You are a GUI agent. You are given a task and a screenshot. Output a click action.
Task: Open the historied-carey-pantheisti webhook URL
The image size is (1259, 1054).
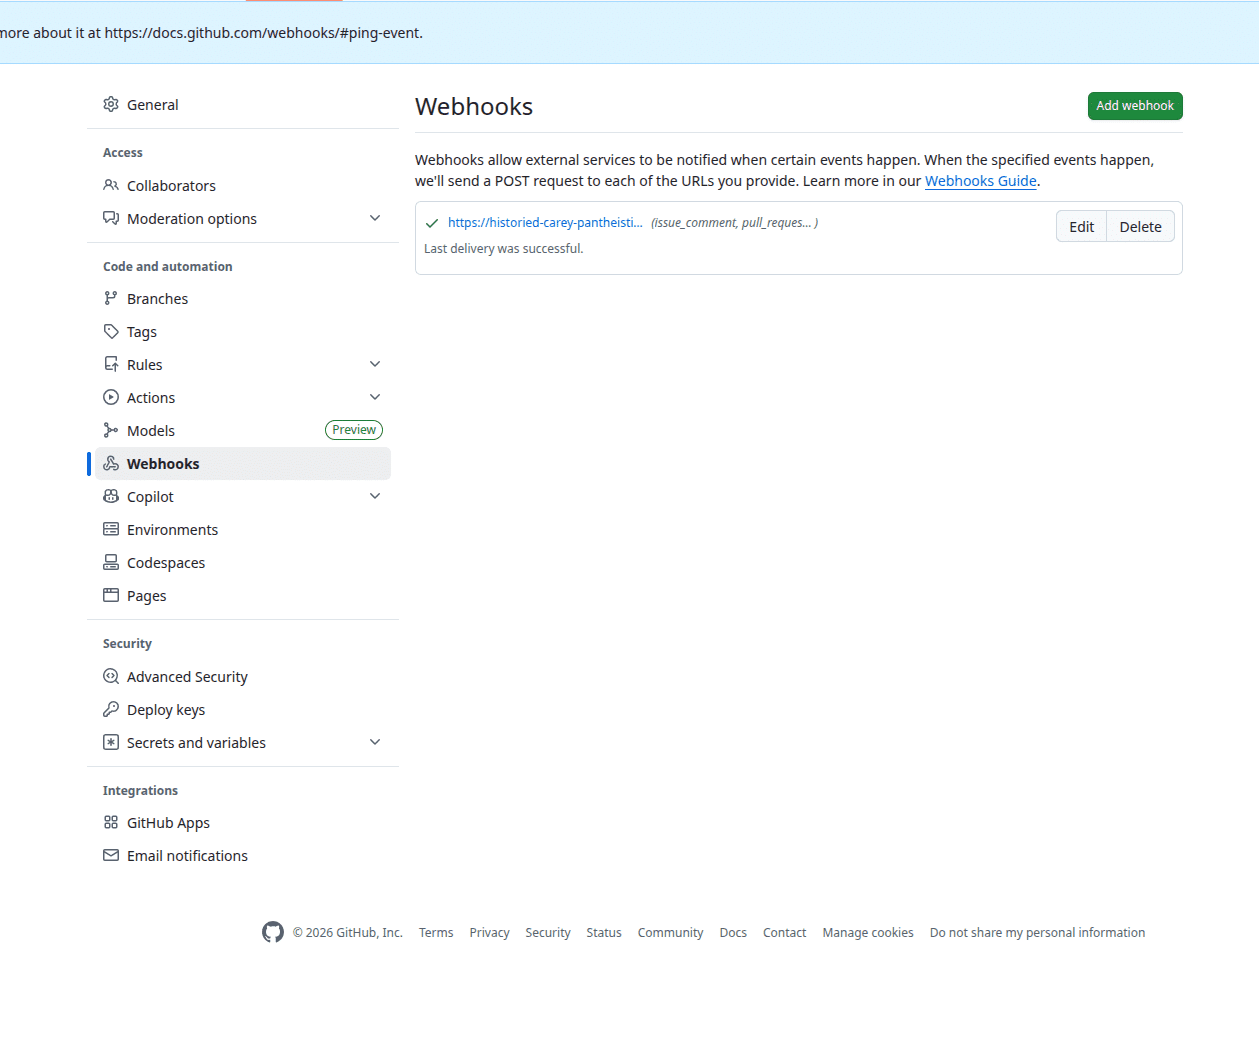click(x=545, y=223)
